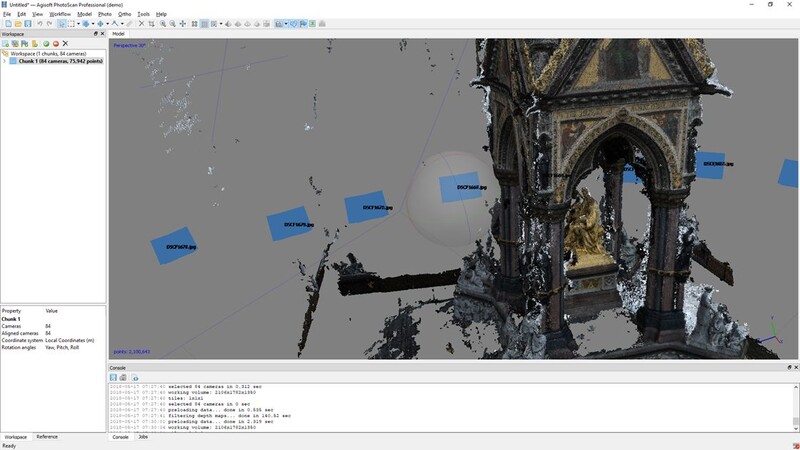Viewport: 800px width, 450px height.
Task: Show the sparse point cloud
Action: click(194, 23)
